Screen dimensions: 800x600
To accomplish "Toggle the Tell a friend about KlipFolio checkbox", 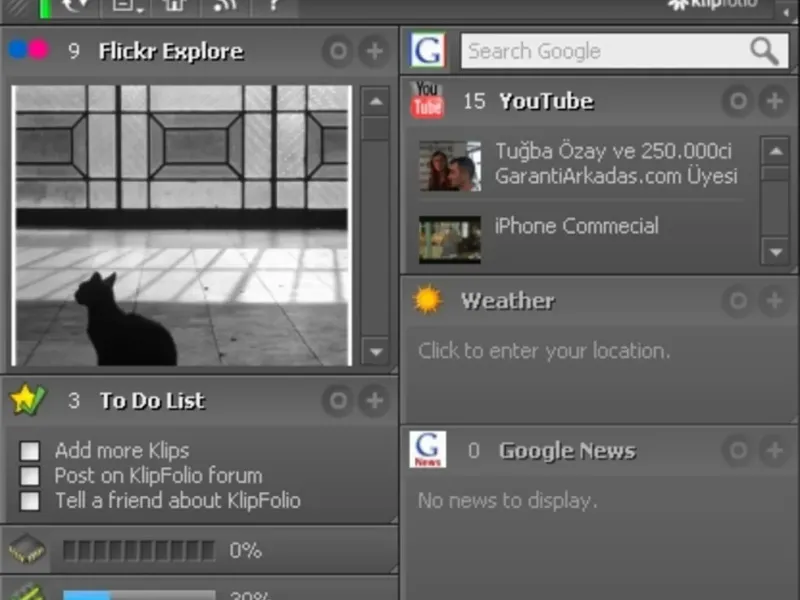I will [x=30, y=501].
